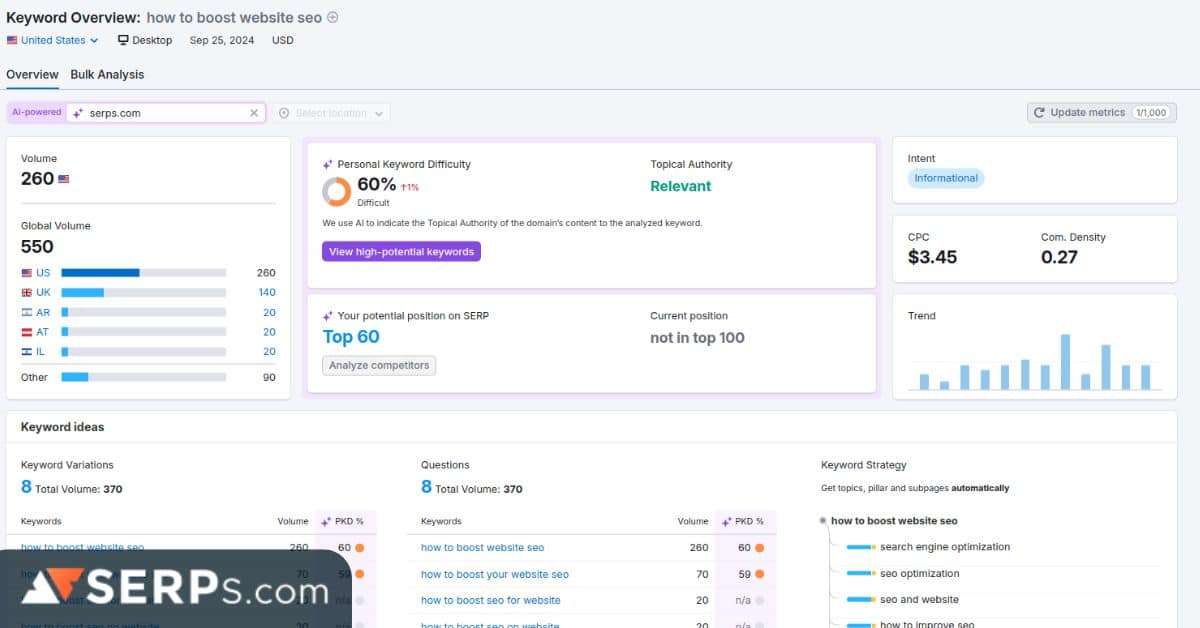
Task: Click the USD currency label
Action: click(x=283, y=40)
